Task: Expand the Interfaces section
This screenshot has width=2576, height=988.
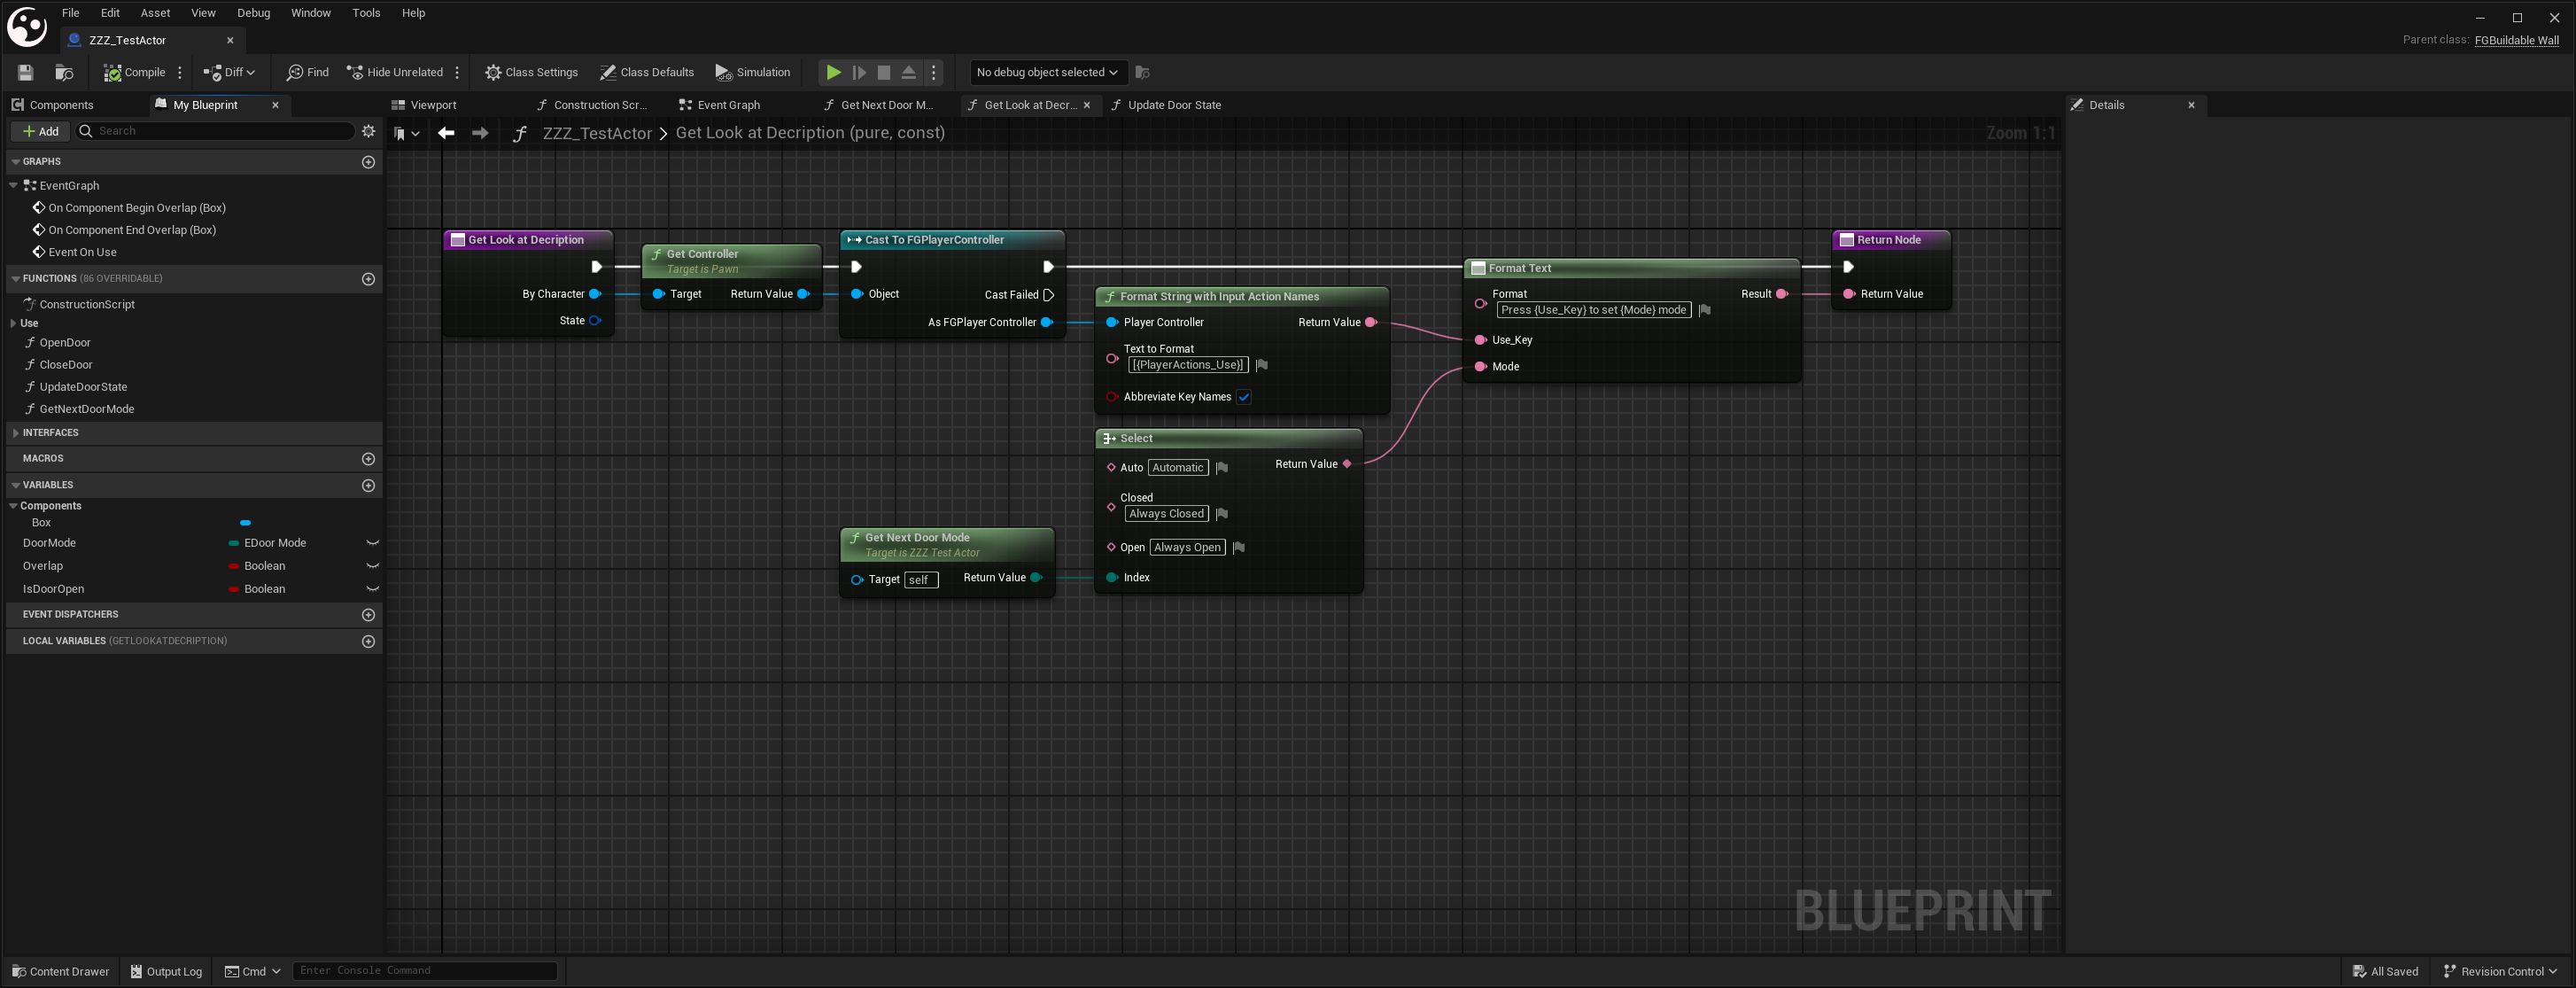Action: [x=15, y=433]
